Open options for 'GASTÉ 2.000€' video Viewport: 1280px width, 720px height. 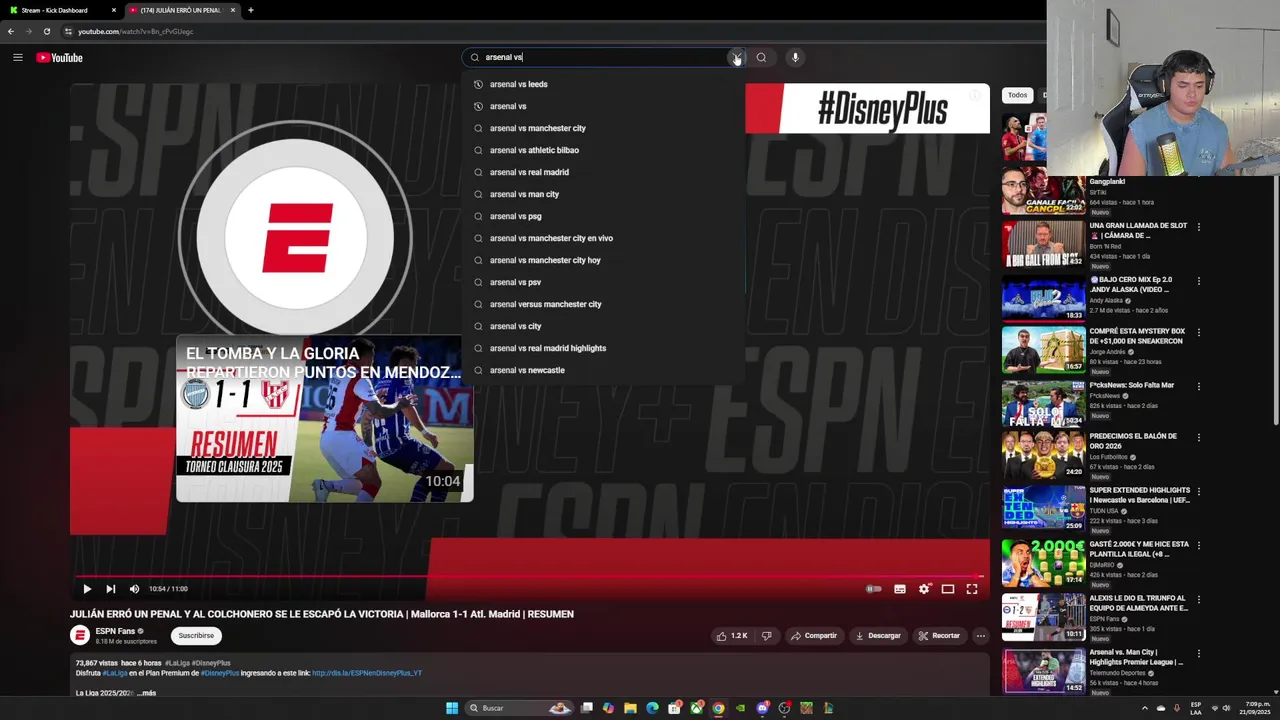point(1198,545)
